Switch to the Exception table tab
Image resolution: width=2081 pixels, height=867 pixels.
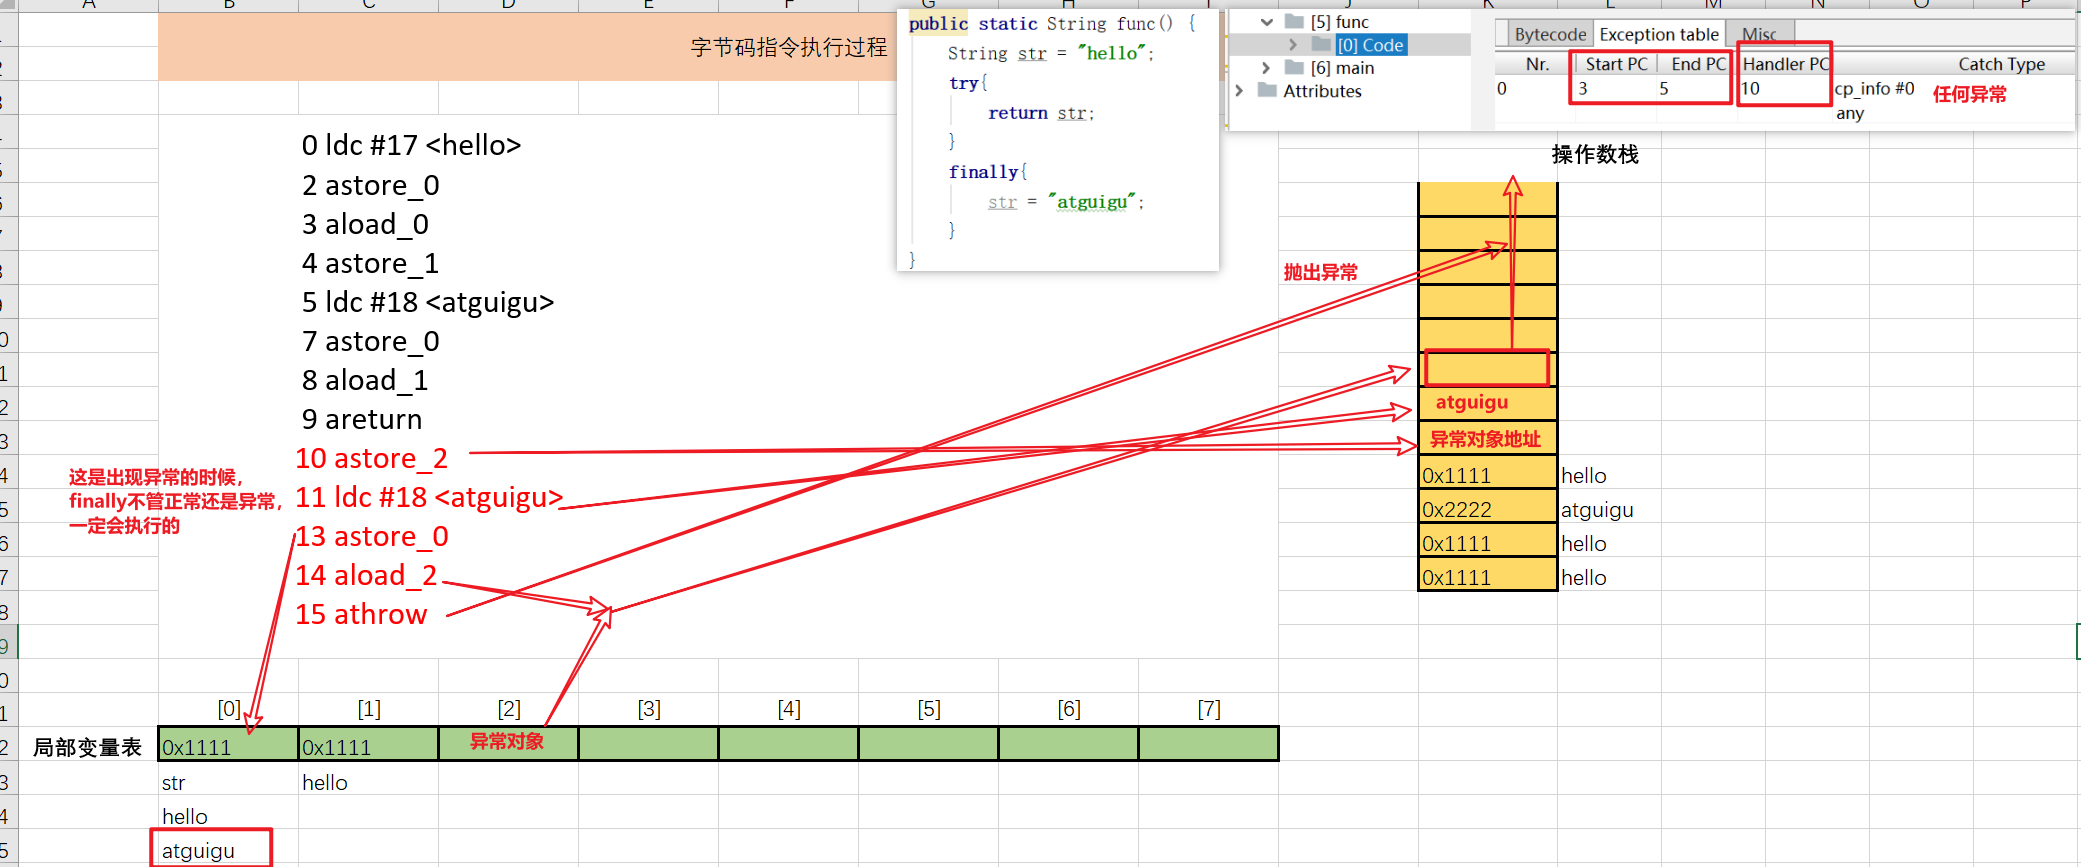click(x=1659, y=34)
